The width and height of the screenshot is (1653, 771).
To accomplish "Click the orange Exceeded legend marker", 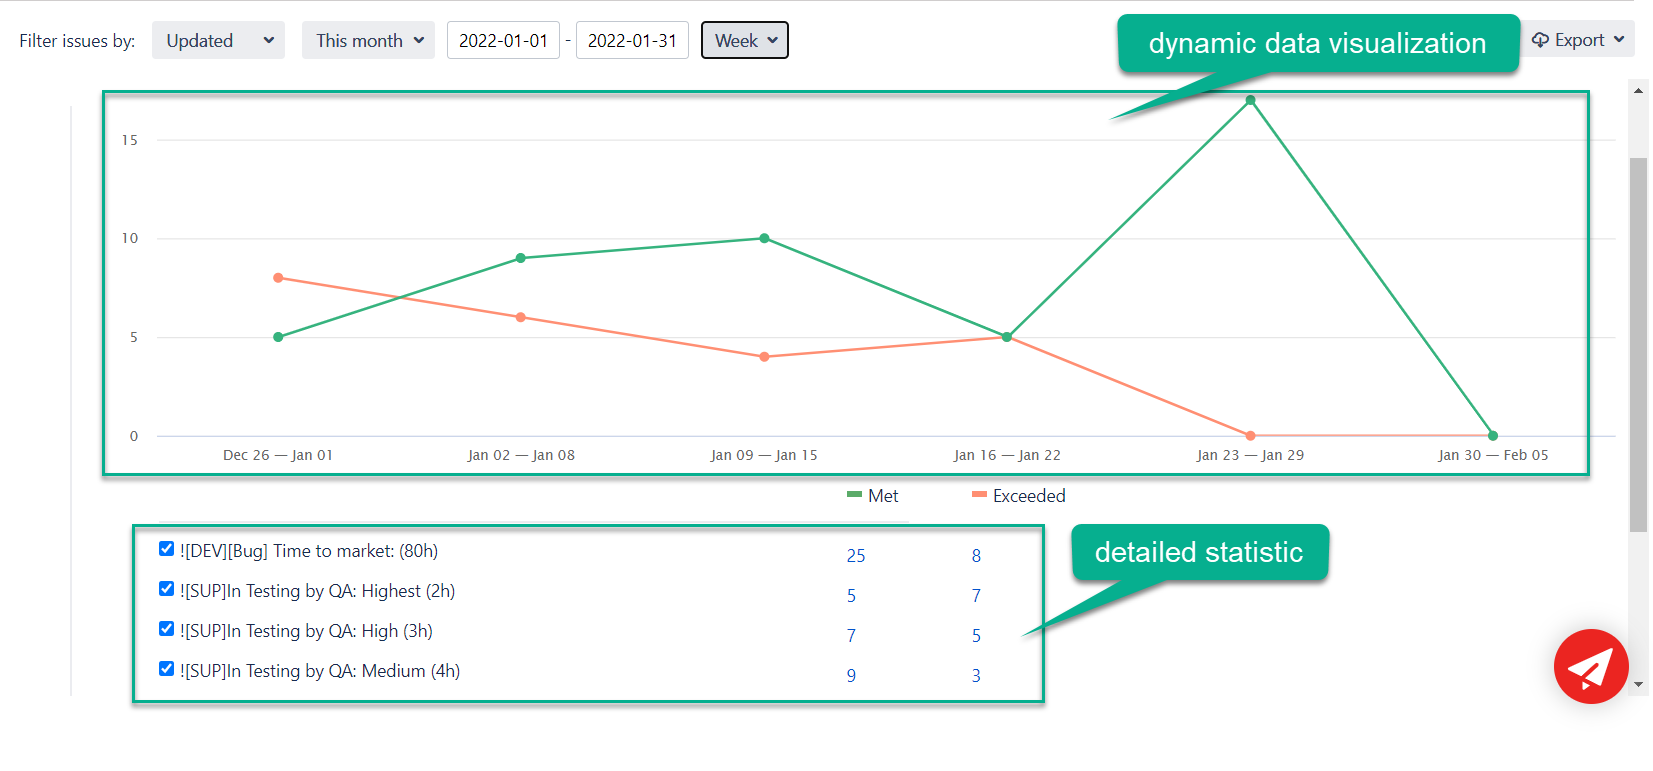I will click(x=979, y=495).
